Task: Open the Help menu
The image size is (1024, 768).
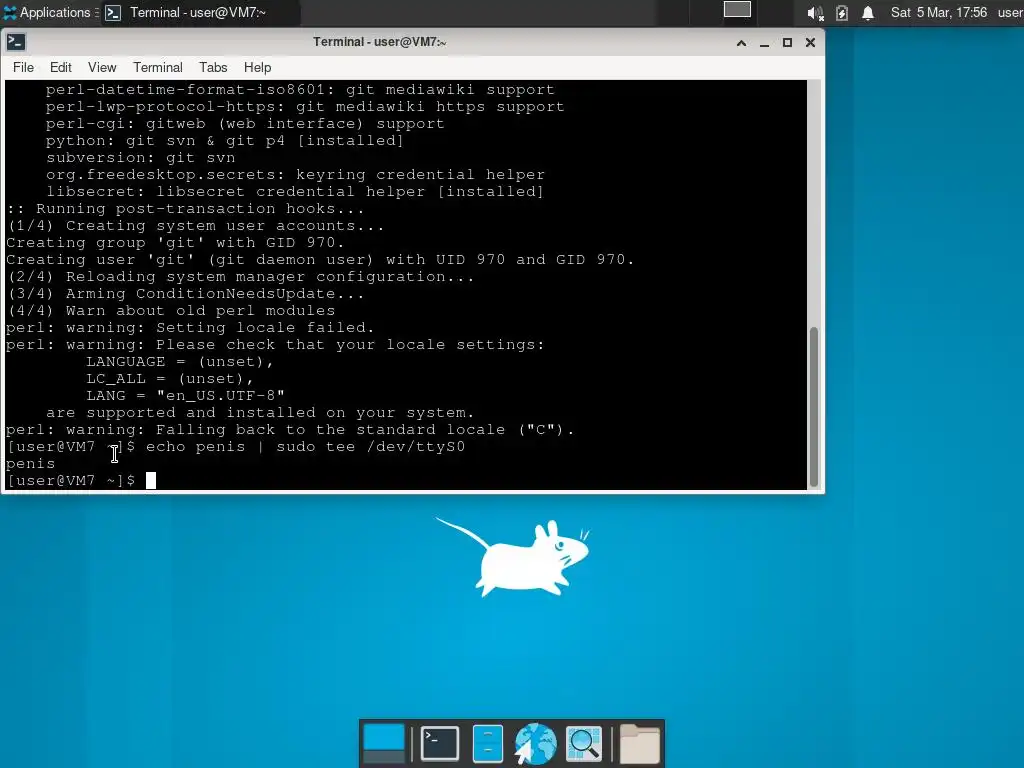Action: [257, 67]
